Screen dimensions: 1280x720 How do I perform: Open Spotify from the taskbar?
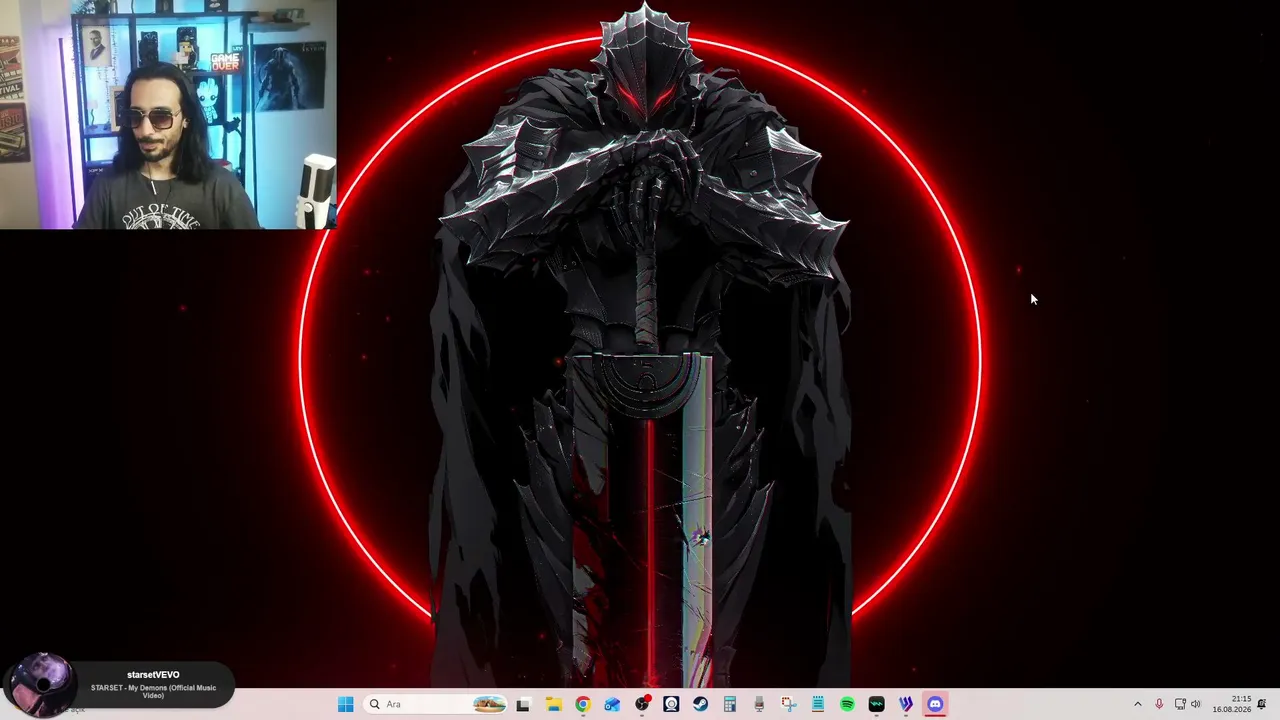click(x=847, y=704)
